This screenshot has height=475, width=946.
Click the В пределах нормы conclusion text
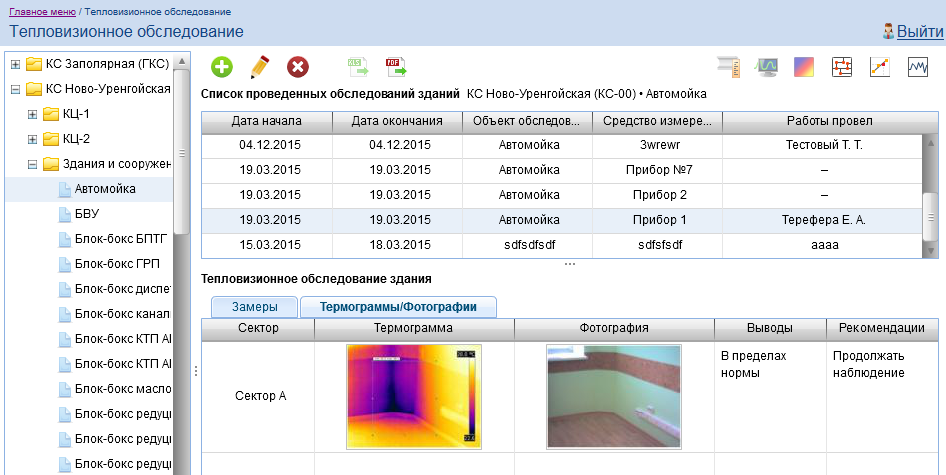tap(754, 365)
